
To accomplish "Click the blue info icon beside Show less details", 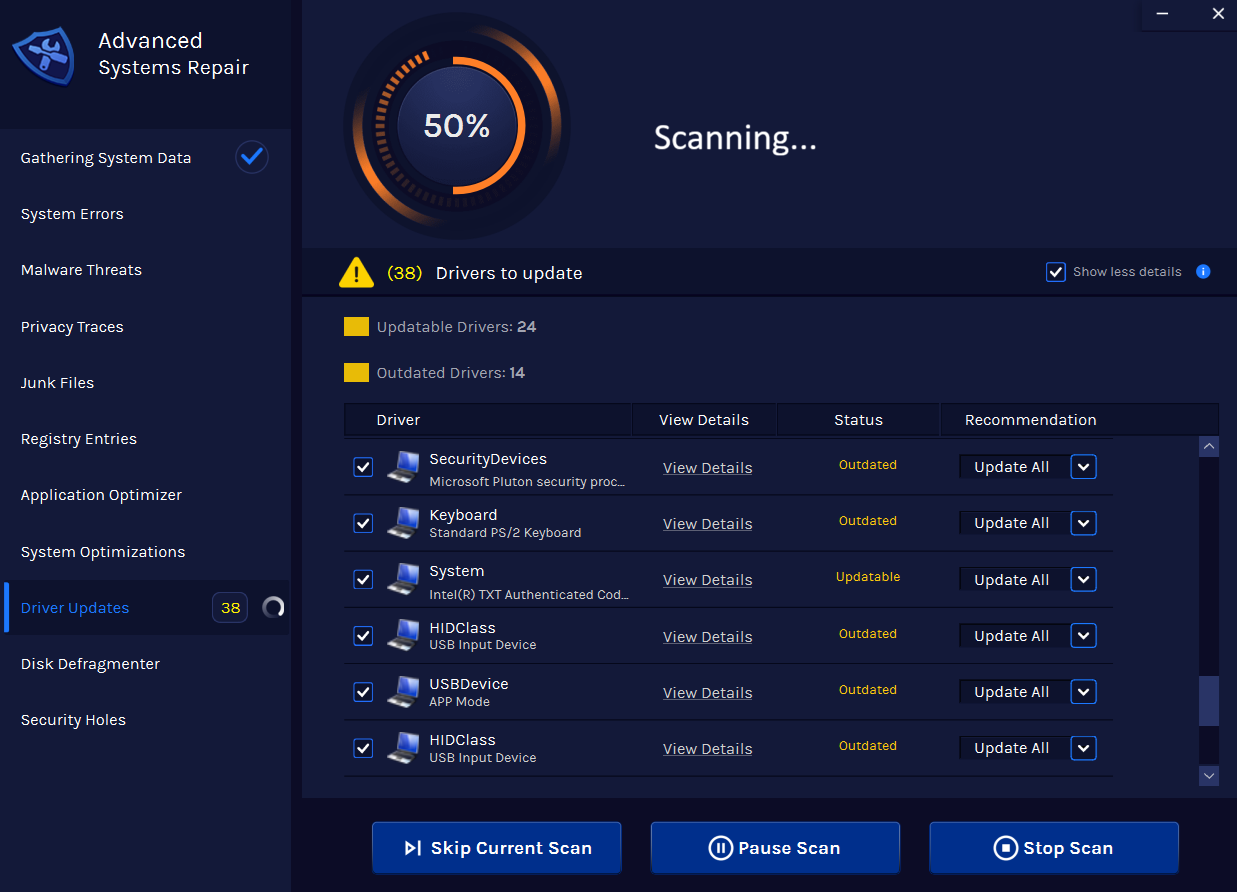I will click(1203, 272).
